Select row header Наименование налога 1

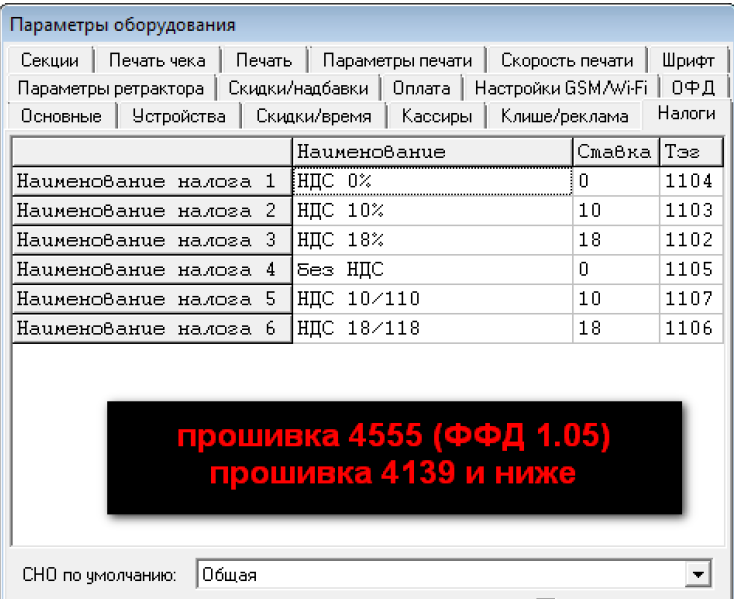click(152, 181)
